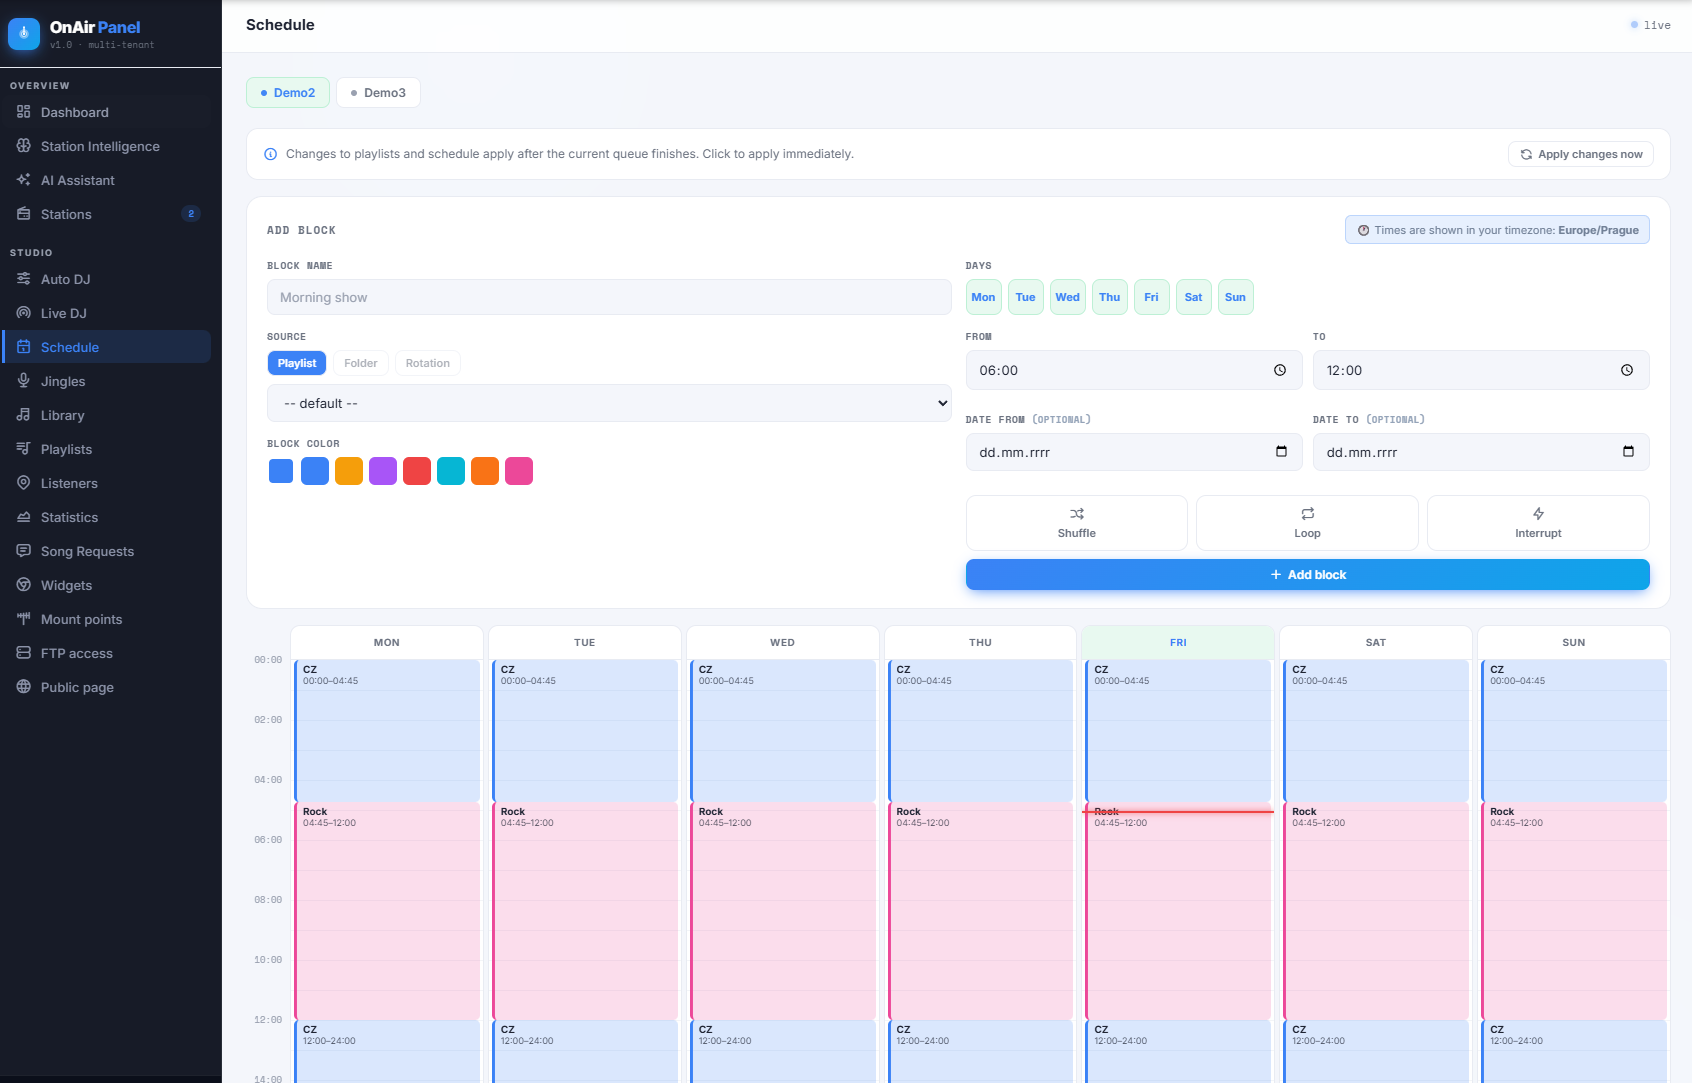Image resolution: width=1692 pixels, height=1083 pixels.
Task: Enable Interrupt option
Action: (1538, 523)
